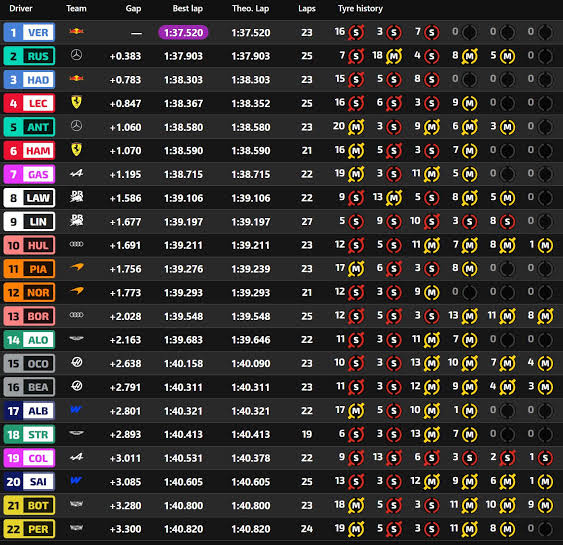
Task: Select the 6 HAM driver badge
Action: click(29, 150)
